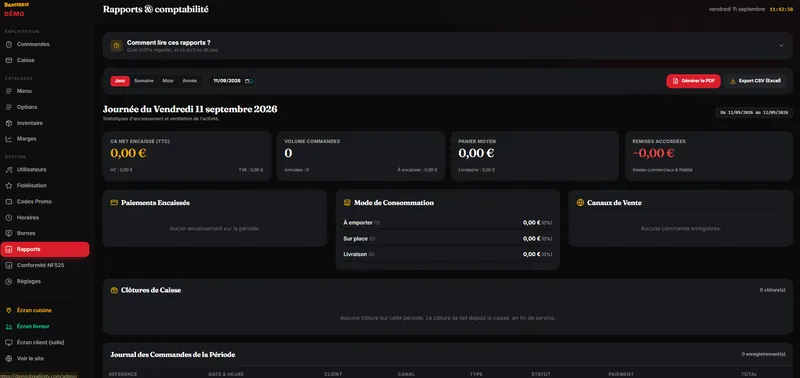This screenshot has width=800, height=378.
Task: Open the Codes Promo ticket icon
Action: 9,201
